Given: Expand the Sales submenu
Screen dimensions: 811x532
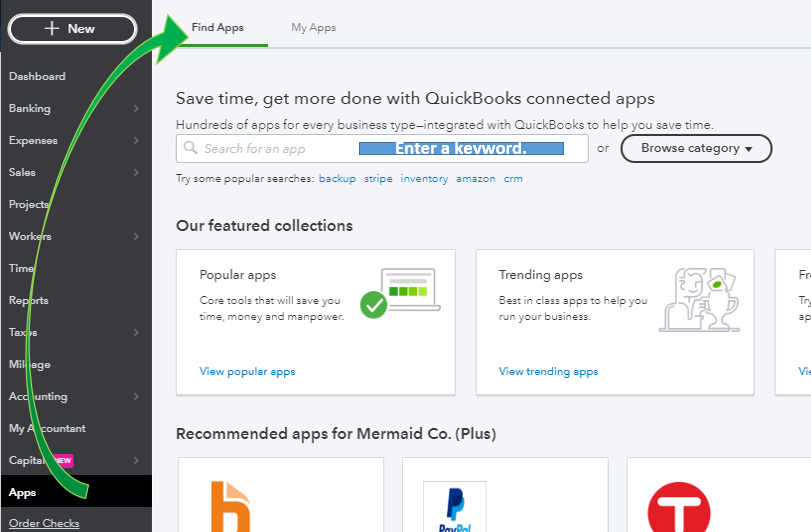Looking at the screenshot, I should (135, 172).
